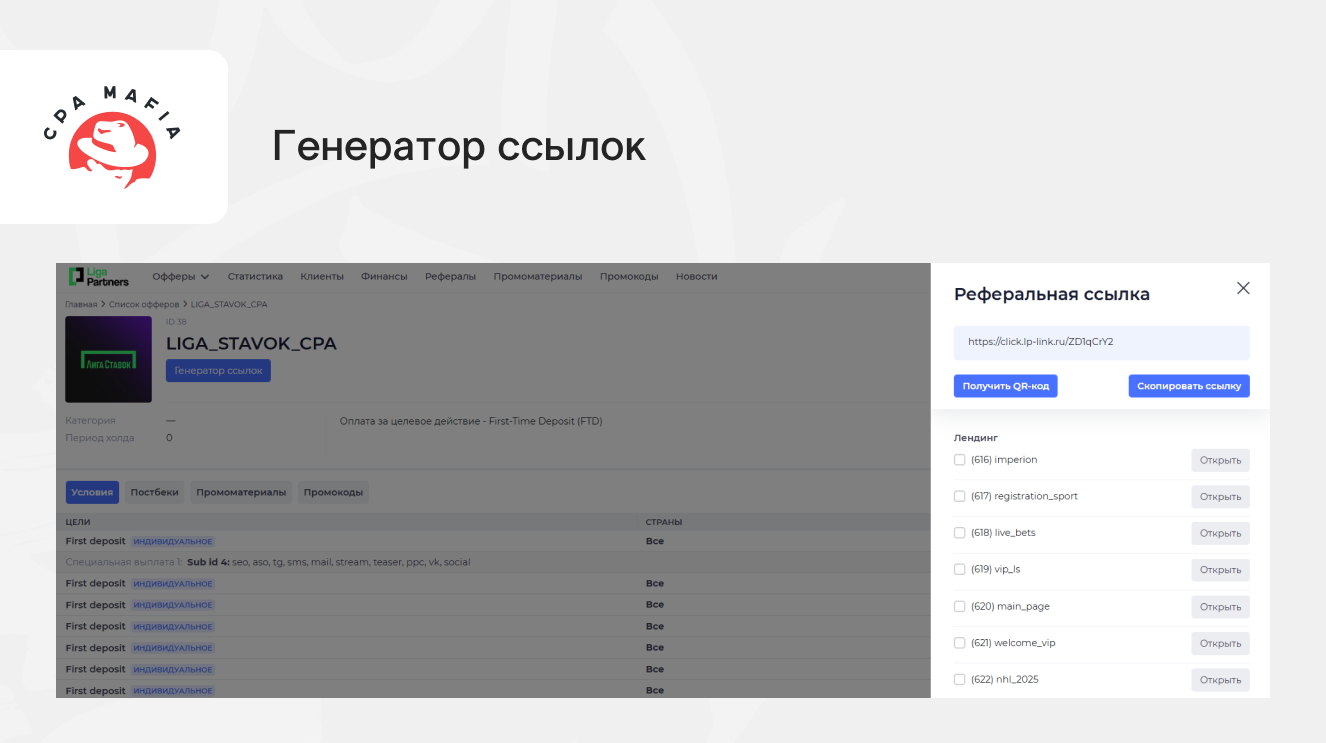Click the CPA Mafia logo
This screenshot has width=1326, height=743.
tap(113, 137)
